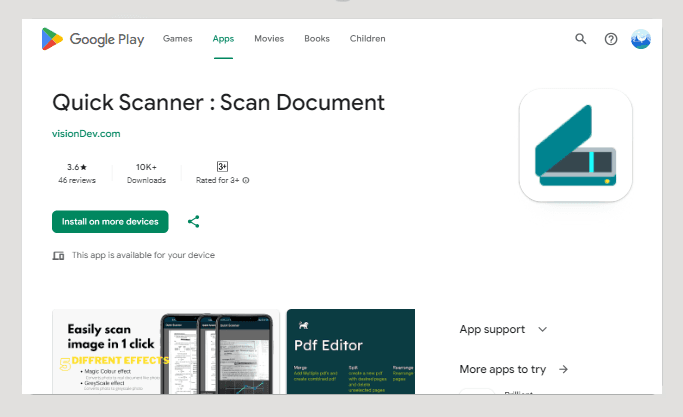Click the share icon next to Install
This screenshot has width=683, height=417.
point(193,221)
